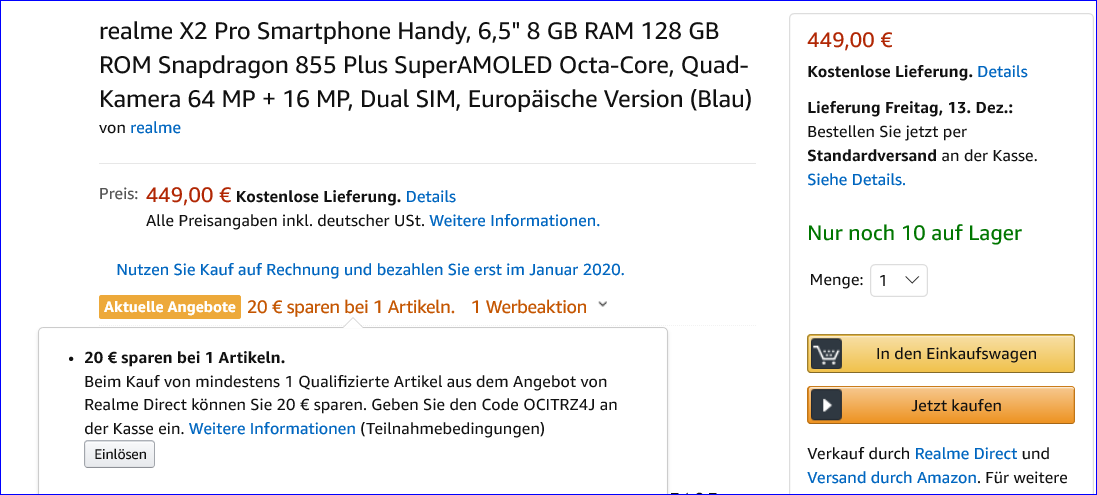Open the realme brand link under title
Image resolution: width=1097 pixels, height=495 pixels.
(155, 128)
